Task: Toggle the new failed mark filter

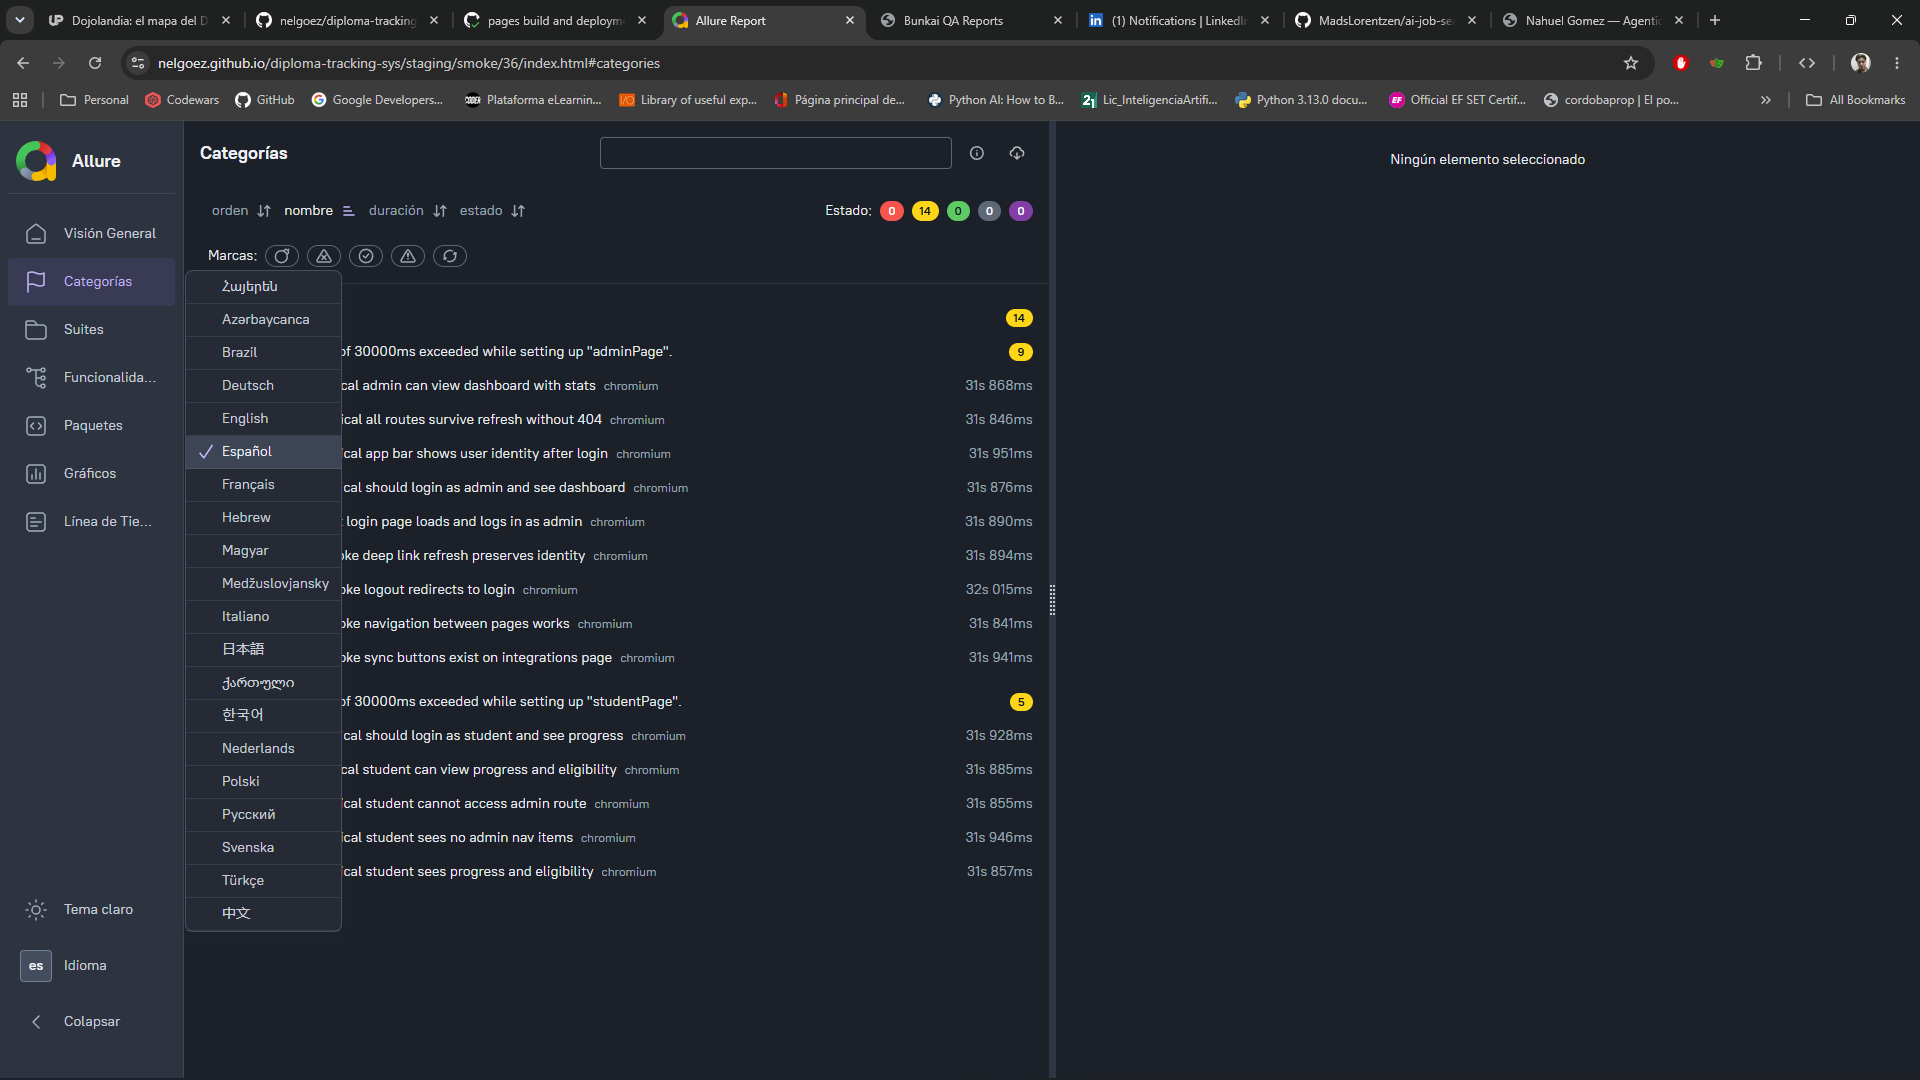Action: [324, 256]
